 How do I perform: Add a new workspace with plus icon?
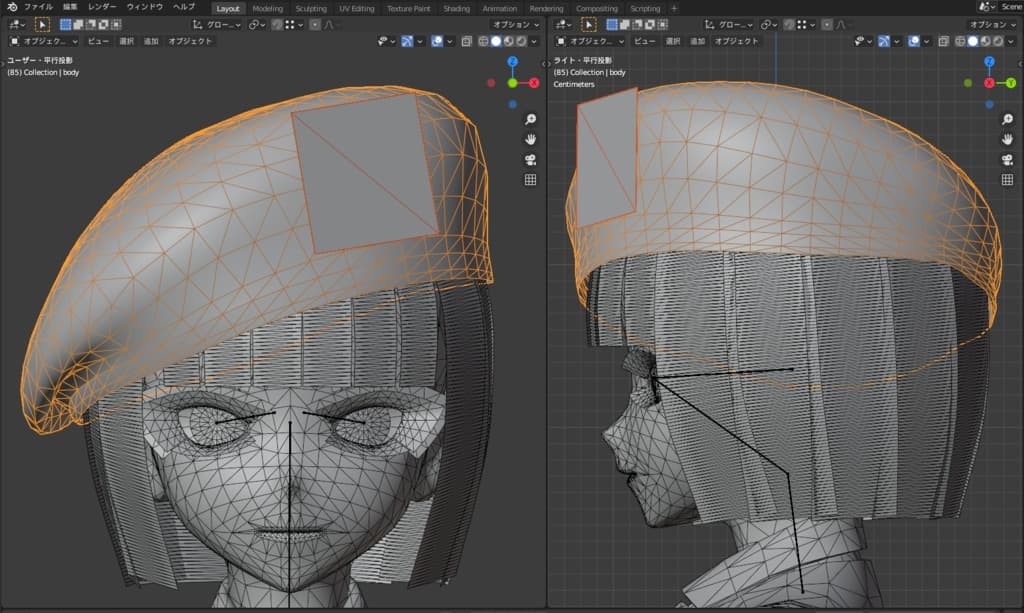coord(674,8)
